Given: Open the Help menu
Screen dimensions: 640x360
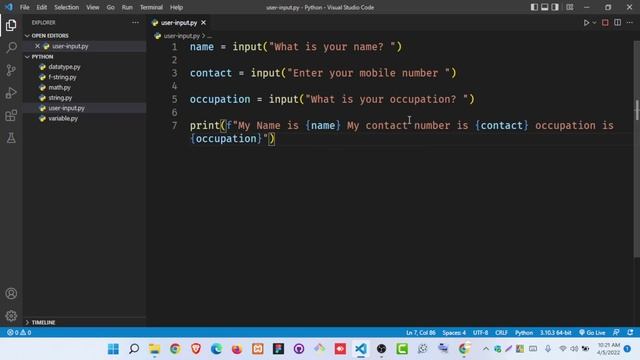Looking at the screenshot, I should [176, 7].
